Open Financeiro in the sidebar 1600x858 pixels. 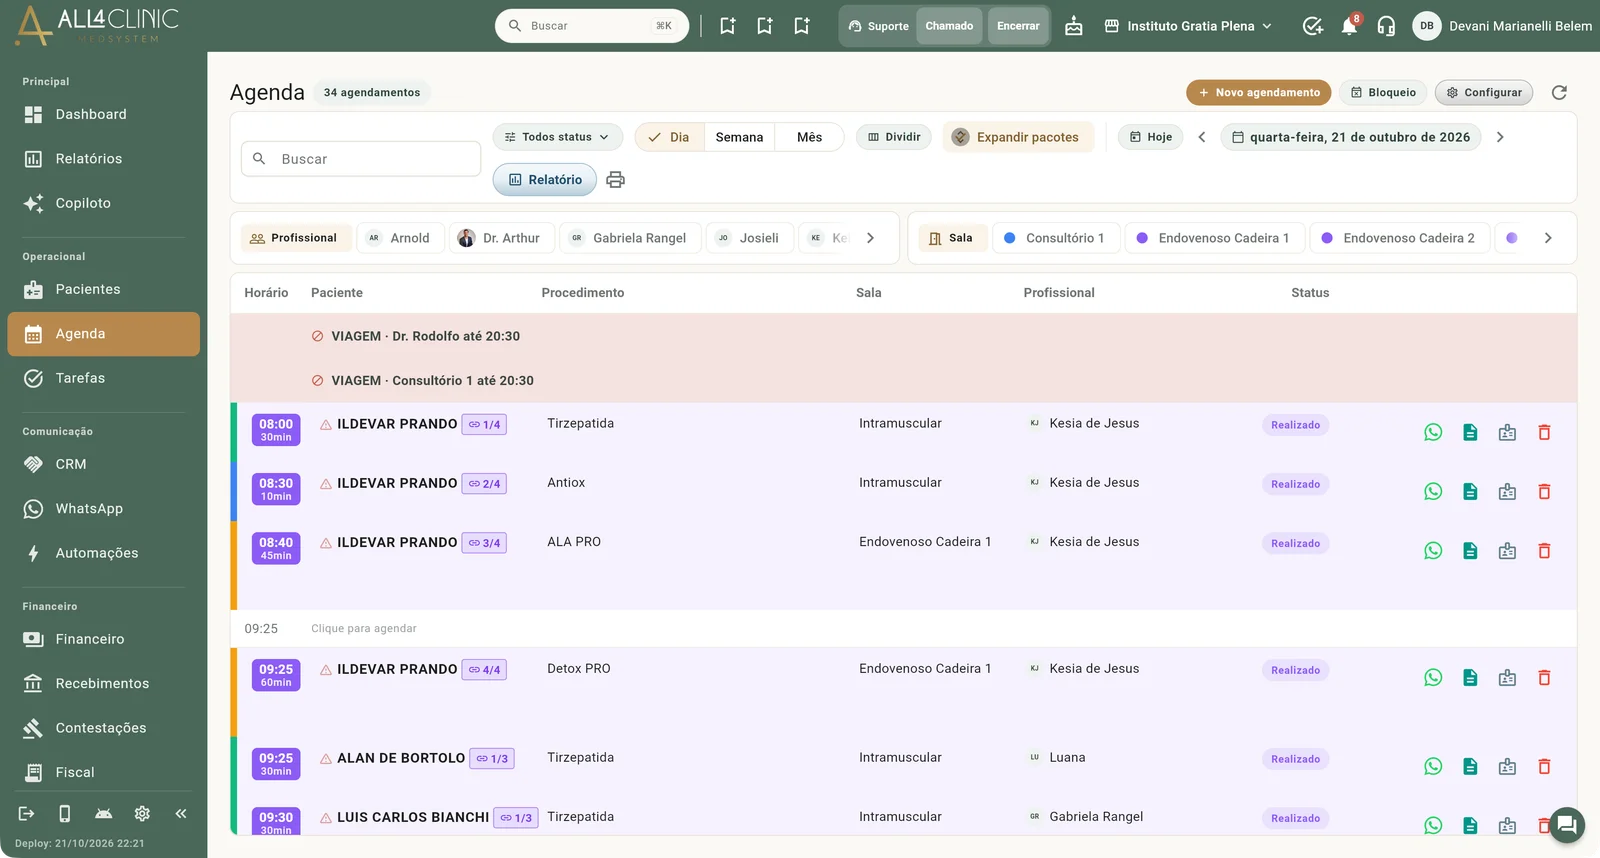(103, 639)
